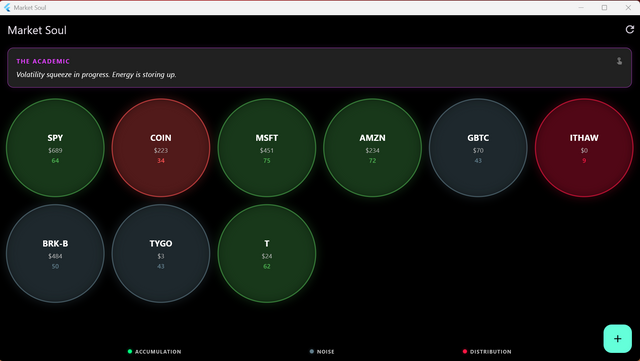The width and height of the screenshot is (640, 361).
Task: Click the Market Soul header title
Action: (37, 30)
